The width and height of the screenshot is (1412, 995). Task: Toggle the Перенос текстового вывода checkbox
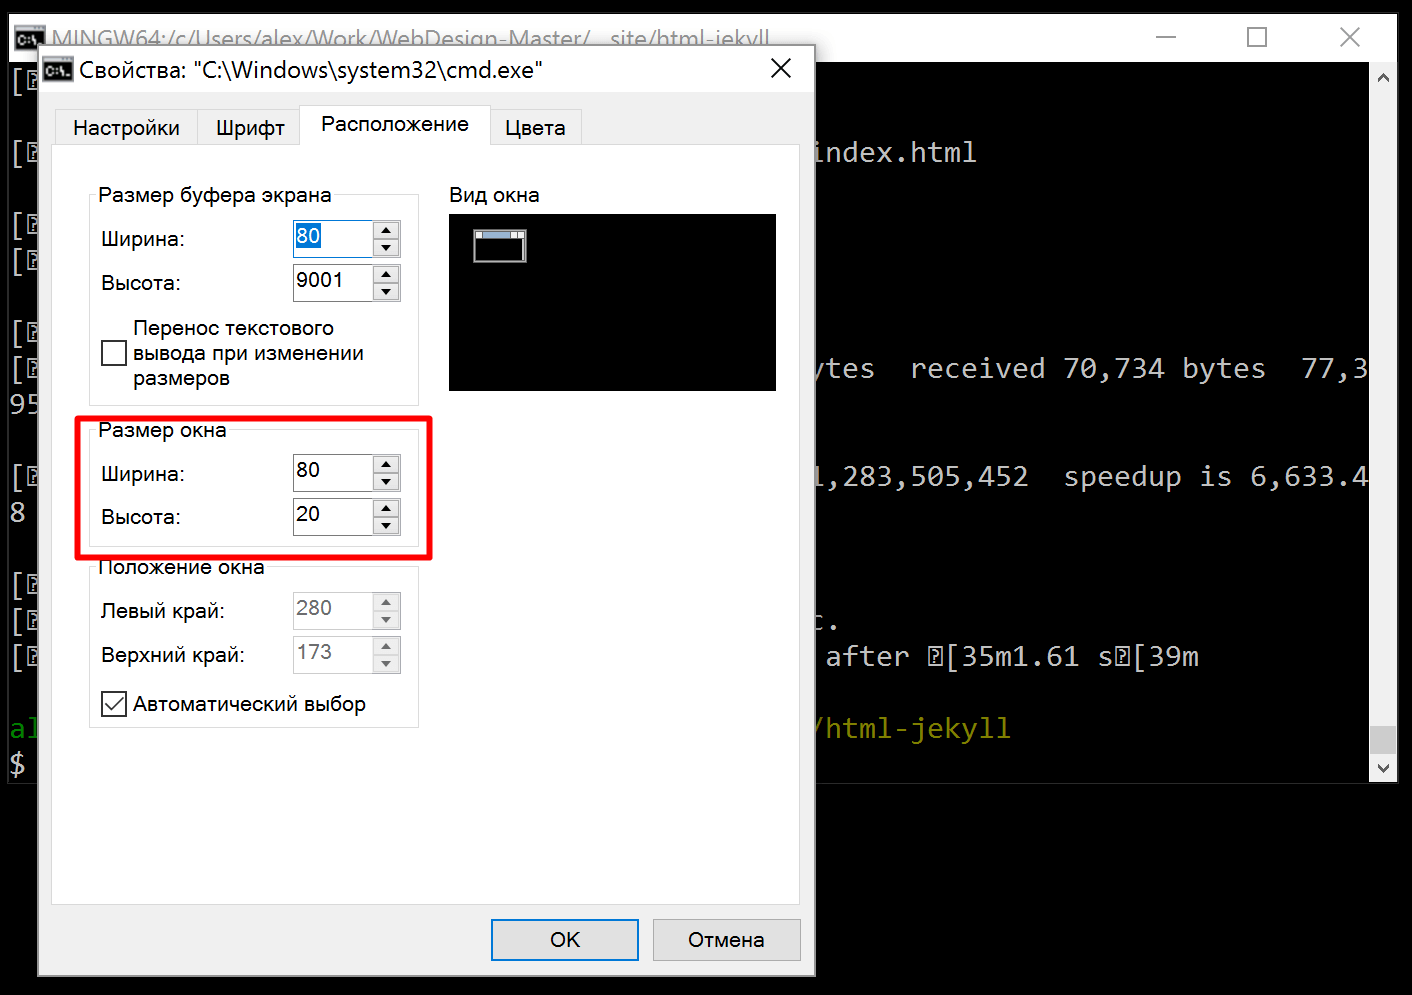114,353
